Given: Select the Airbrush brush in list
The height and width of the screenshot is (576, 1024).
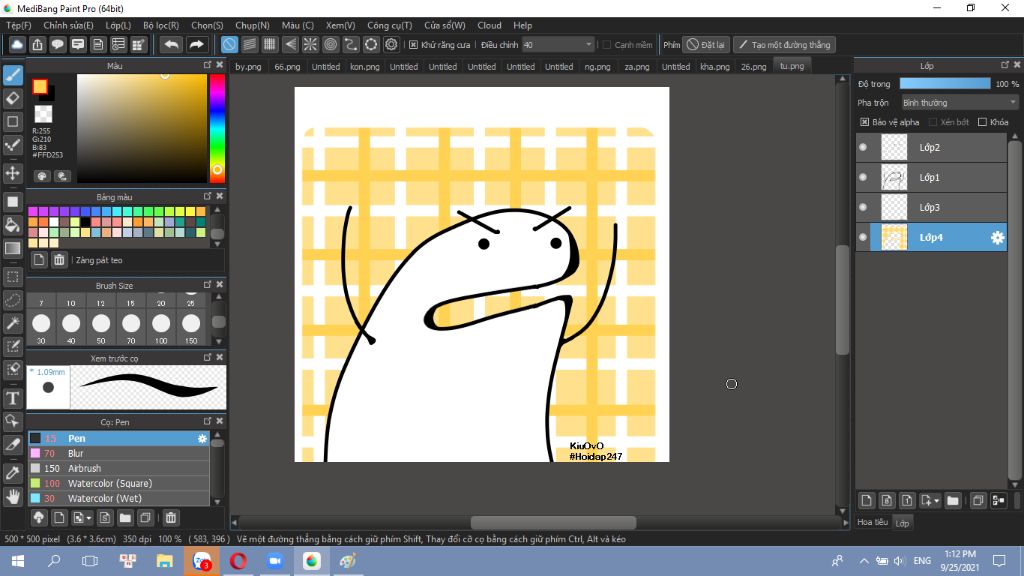Looking at the screenshot, I should point(84,468).
